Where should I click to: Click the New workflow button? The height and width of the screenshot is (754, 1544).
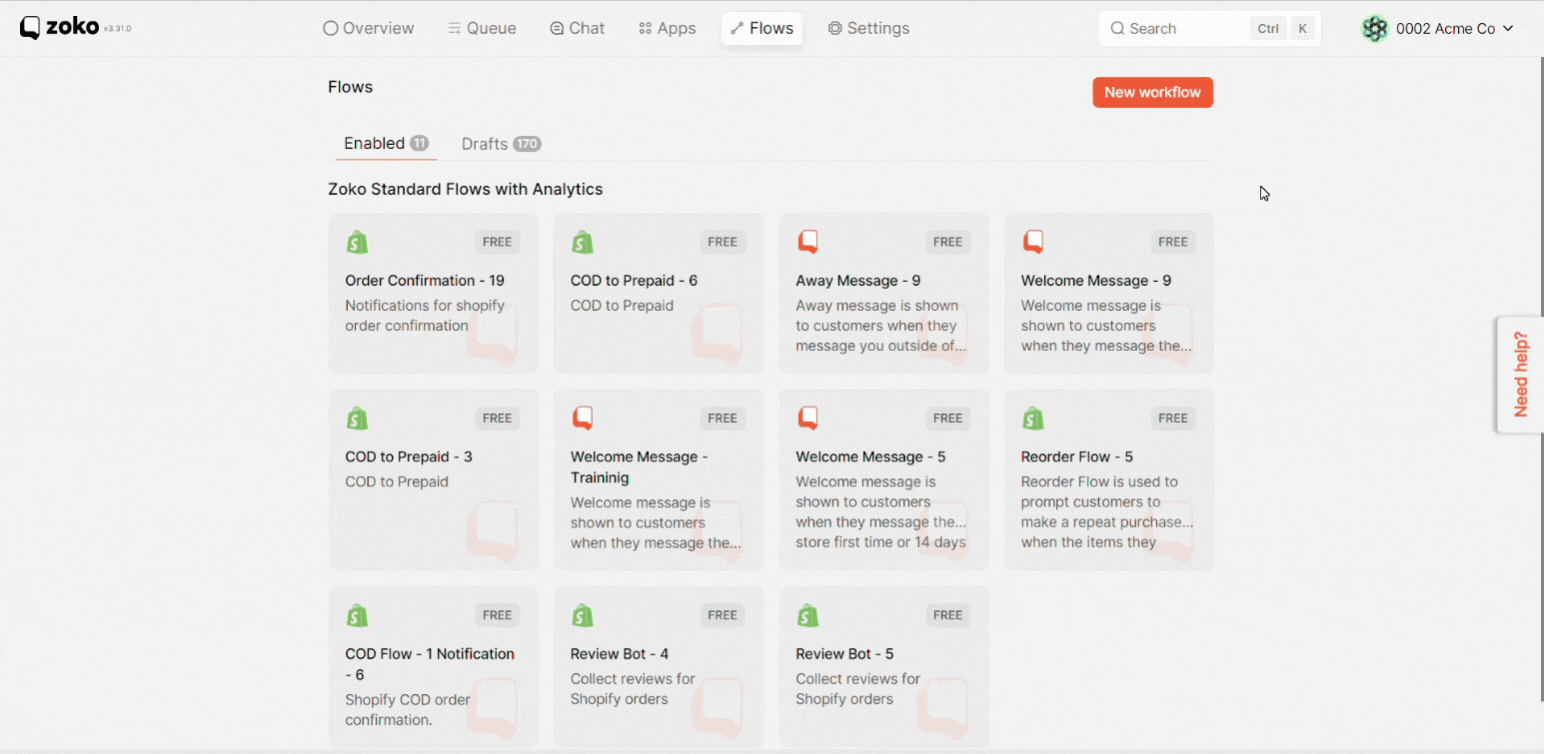coord(1152,92)
